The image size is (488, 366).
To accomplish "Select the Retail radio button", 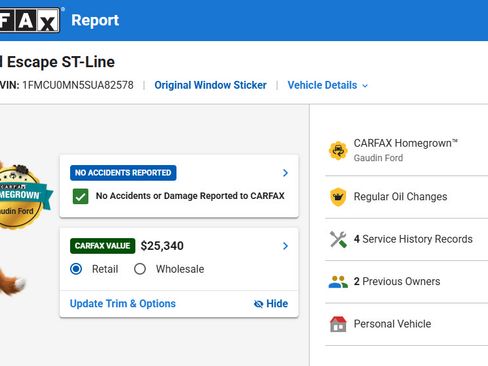I will click(x=76, y=269).
